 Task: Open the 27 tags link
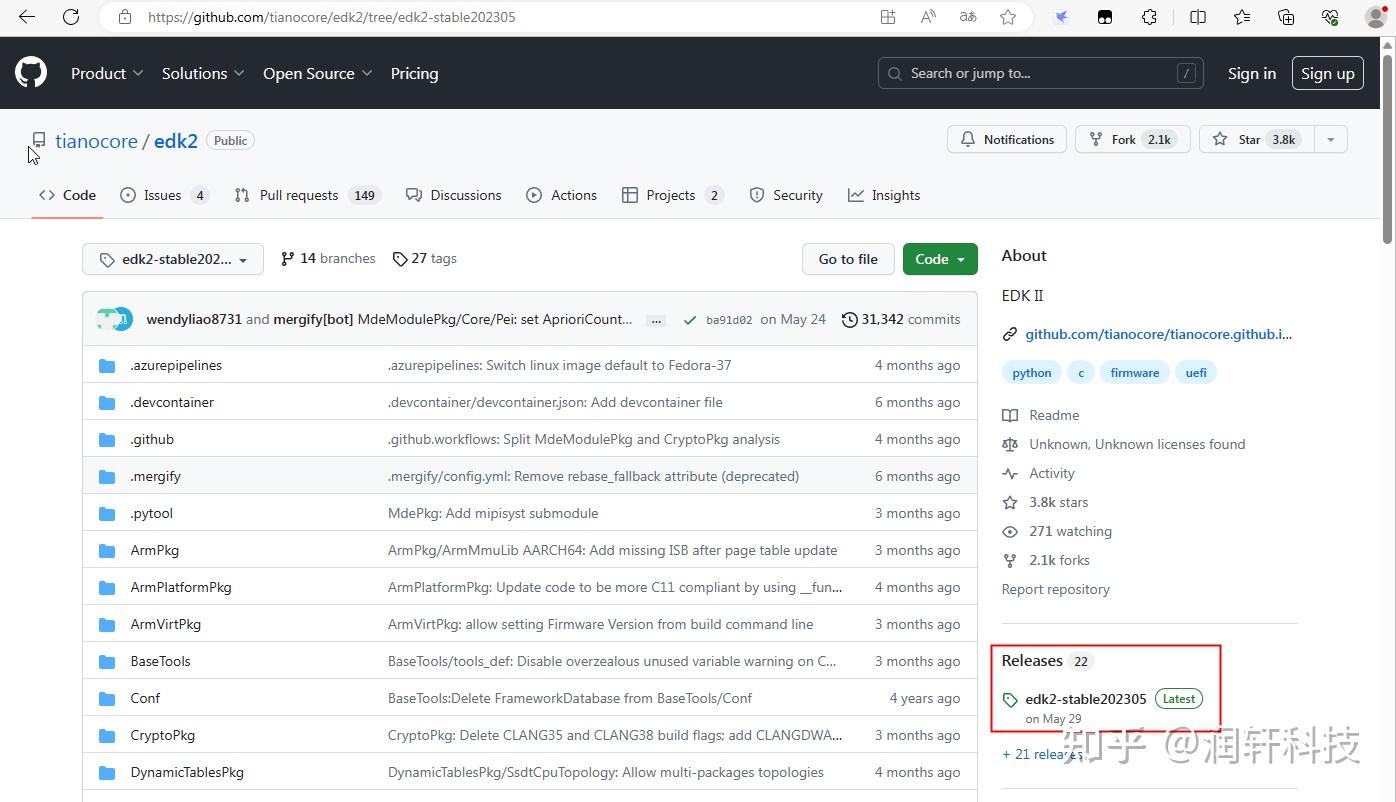(x=424, y=258)
